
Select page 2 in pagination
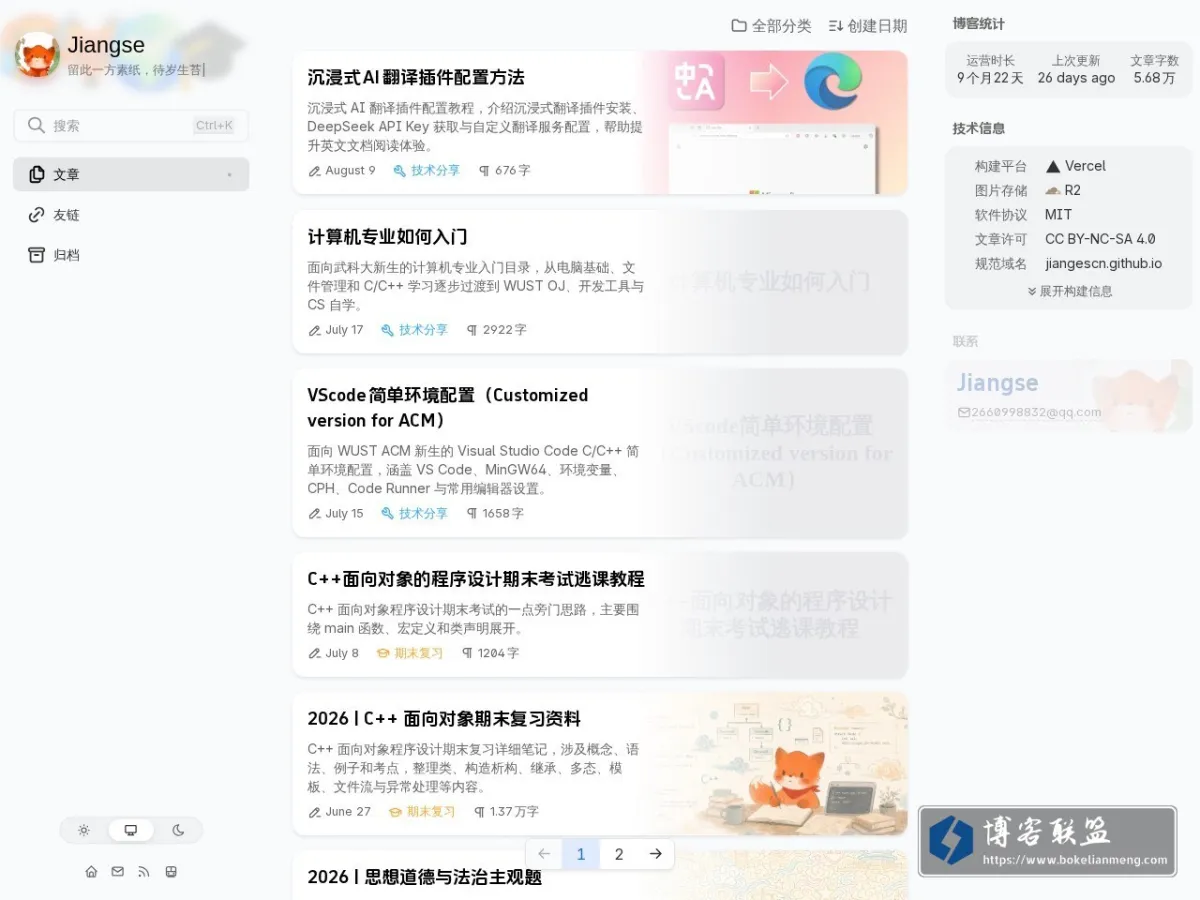pyautogui.click(x=619, y=854)
